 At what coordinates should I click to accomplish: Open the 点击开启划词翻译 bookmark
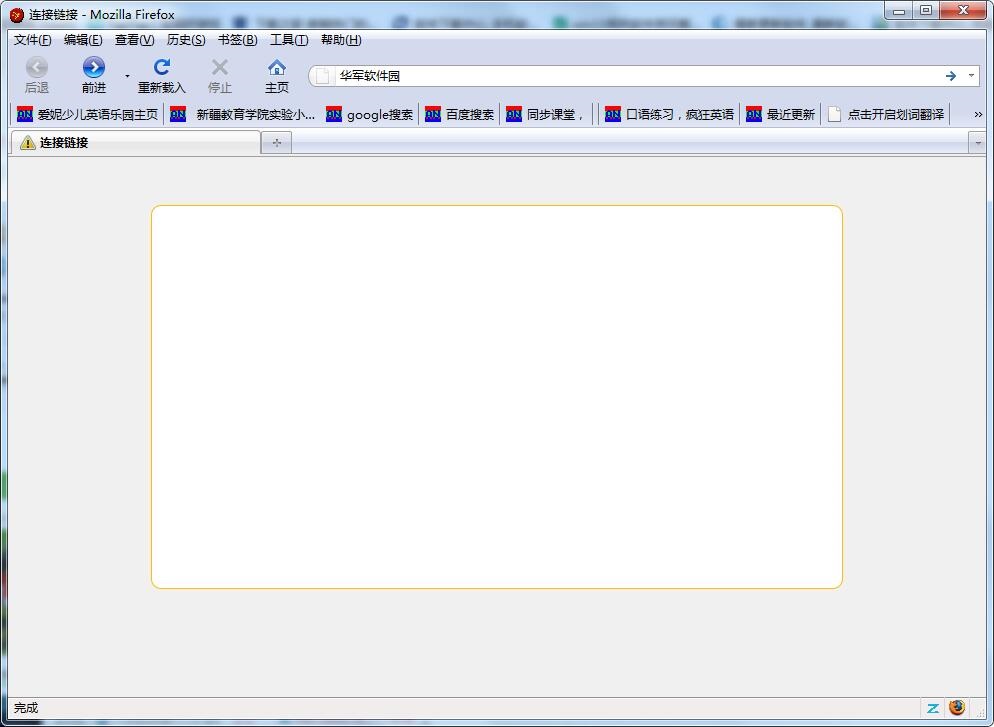(x=886, y=115)
